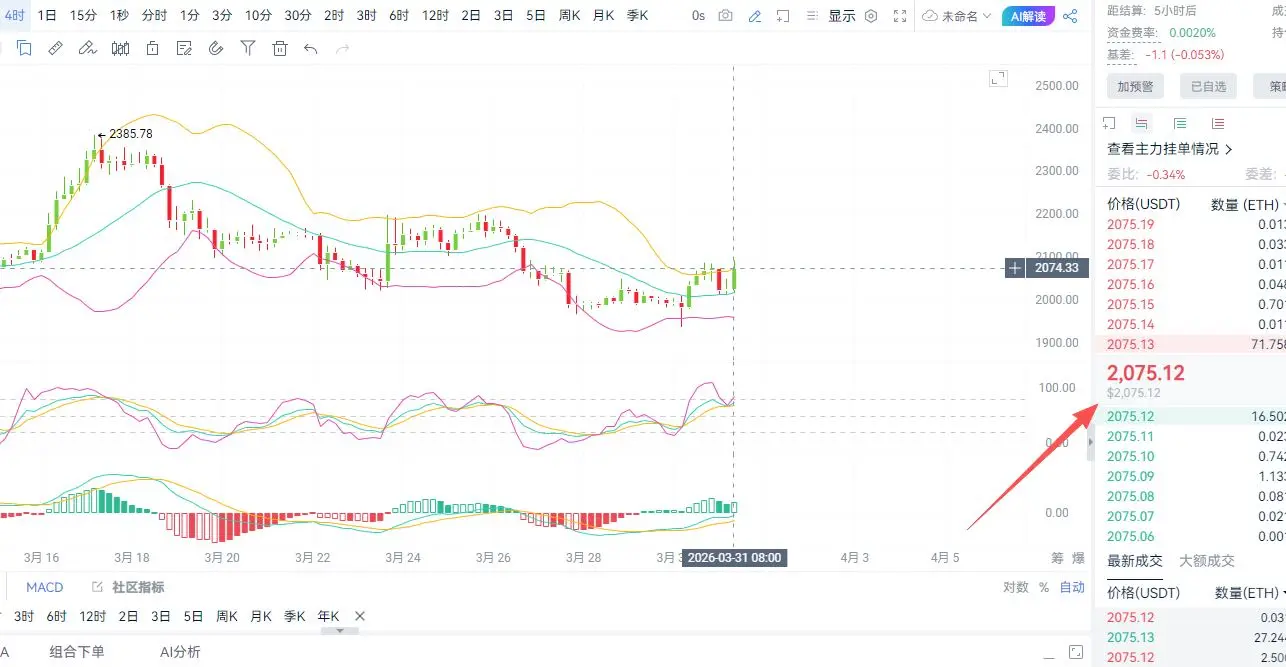Click the 2074.33 price axis label
The image size is (1286, 667).
click(x=1056, y=268)
